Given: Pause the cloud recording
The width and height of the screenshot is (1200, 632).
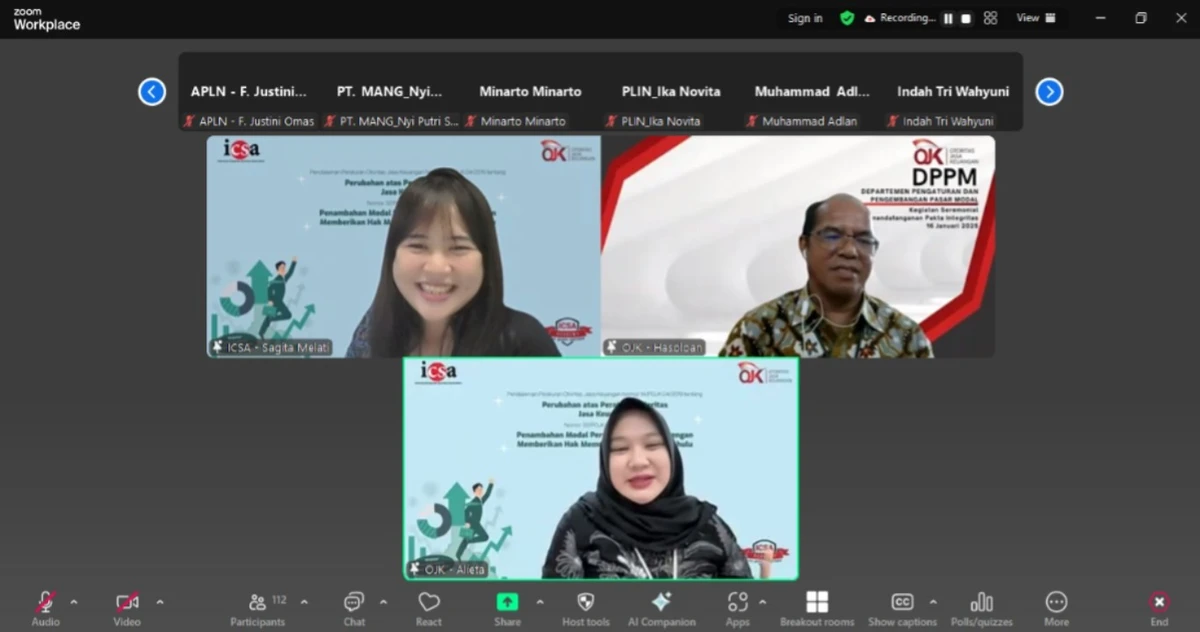Looking at the screenshot, I should tap(946, 18).
